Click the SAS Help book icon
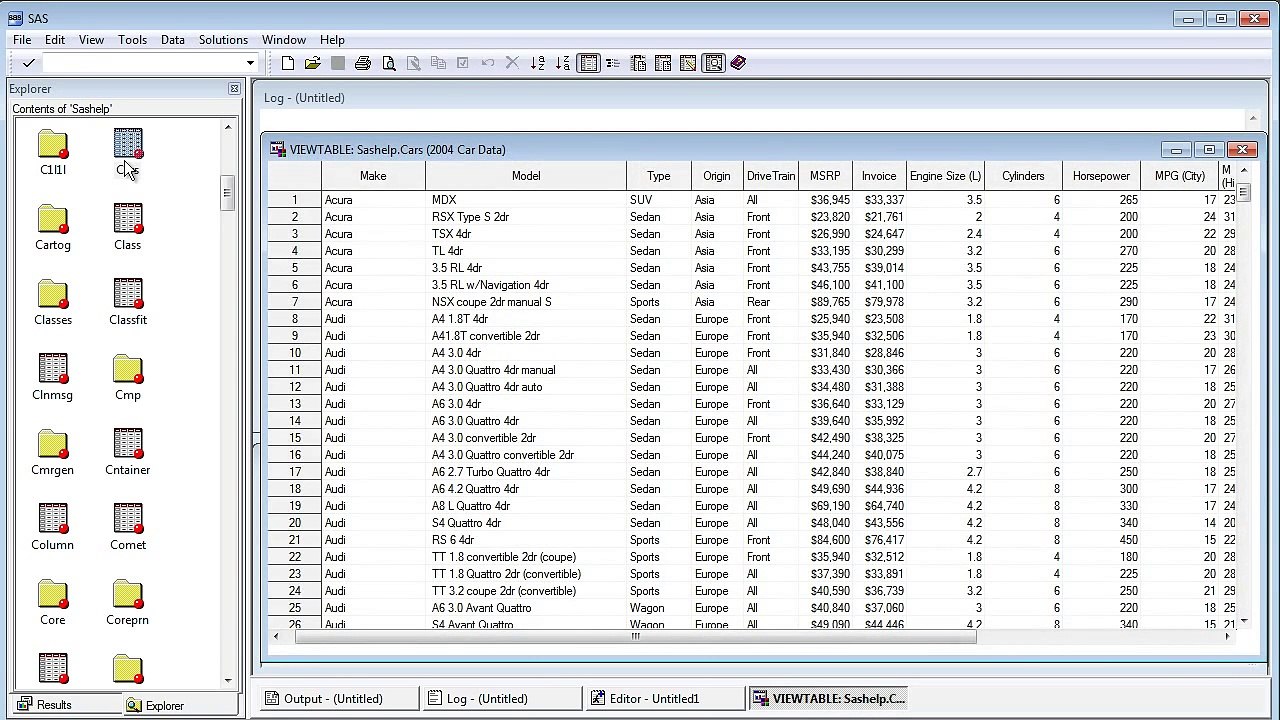 pos(738,63)
